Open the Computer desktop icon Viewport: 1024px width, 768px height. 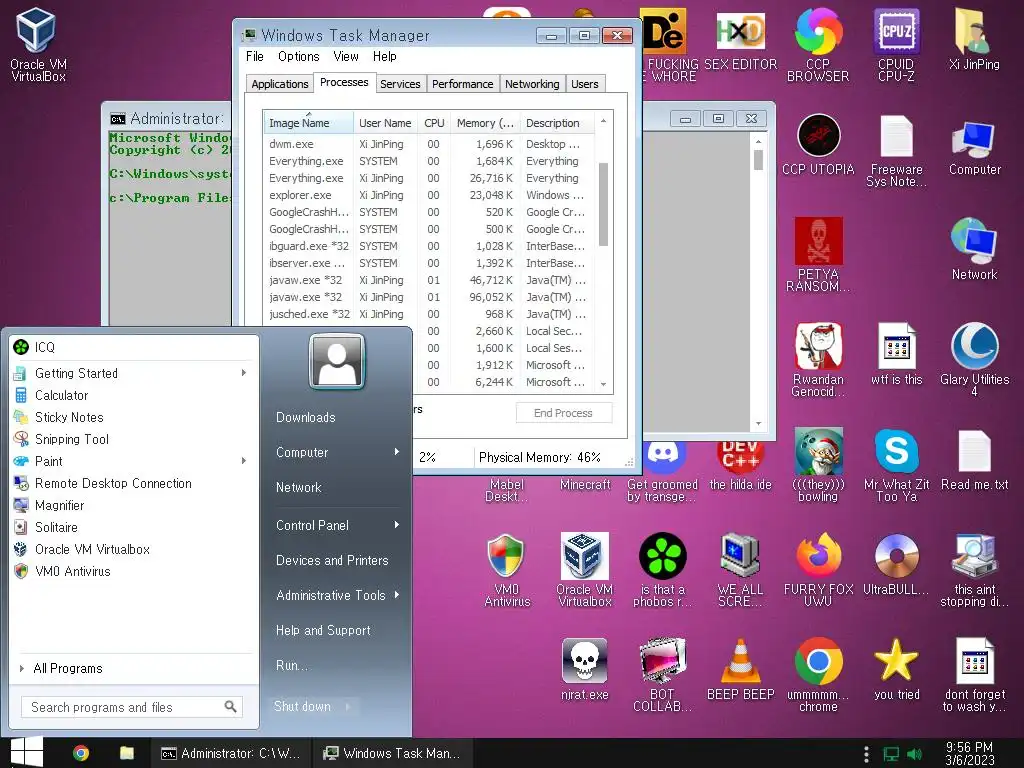[974, 148]
